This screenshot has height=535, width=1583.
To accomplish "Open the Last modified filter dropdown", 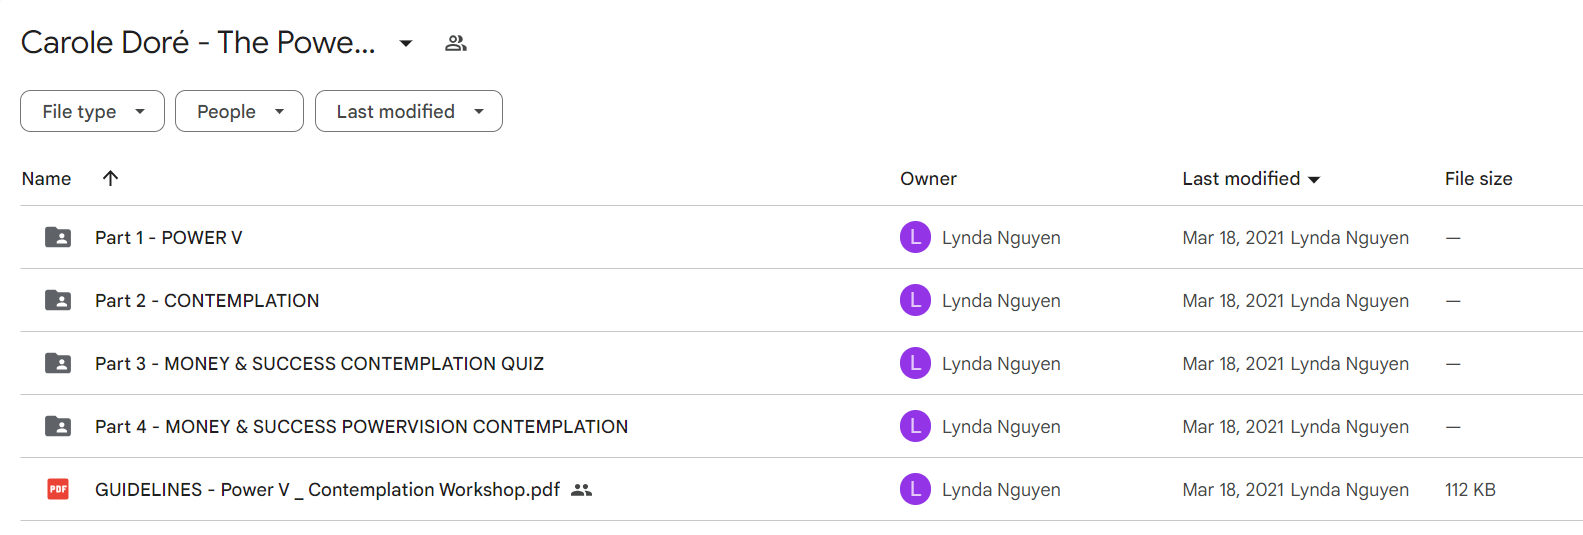I will click(x=409, y=111).
